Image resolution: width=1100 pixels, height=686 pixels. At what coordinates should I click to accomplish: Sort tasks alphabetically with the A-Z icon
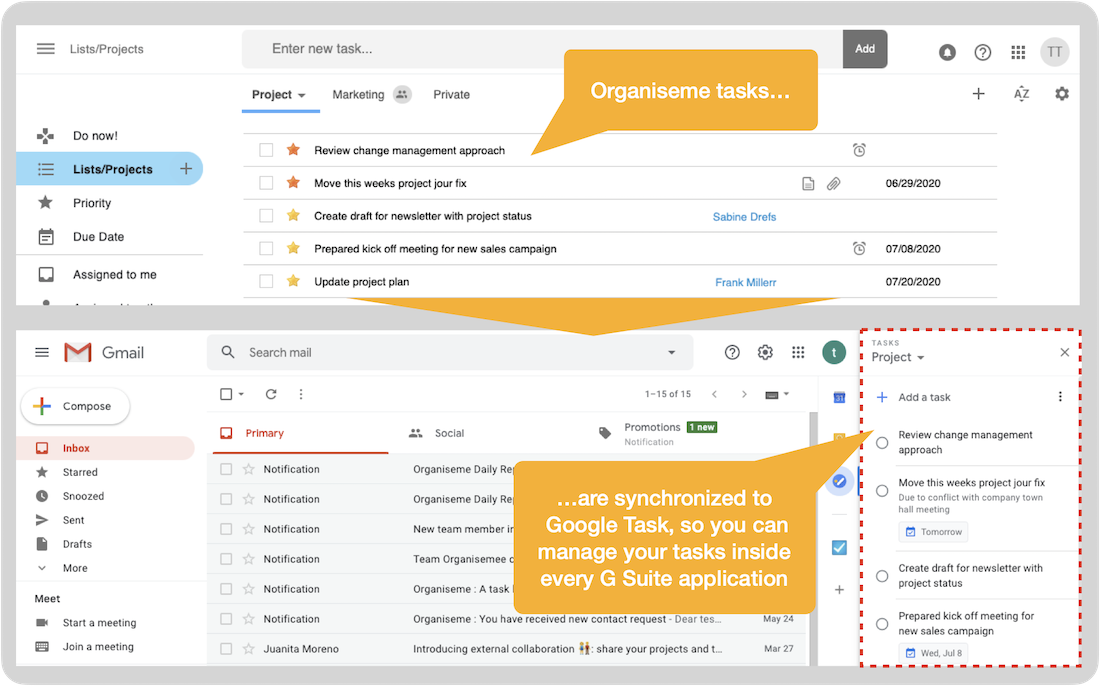[1021, 93]
